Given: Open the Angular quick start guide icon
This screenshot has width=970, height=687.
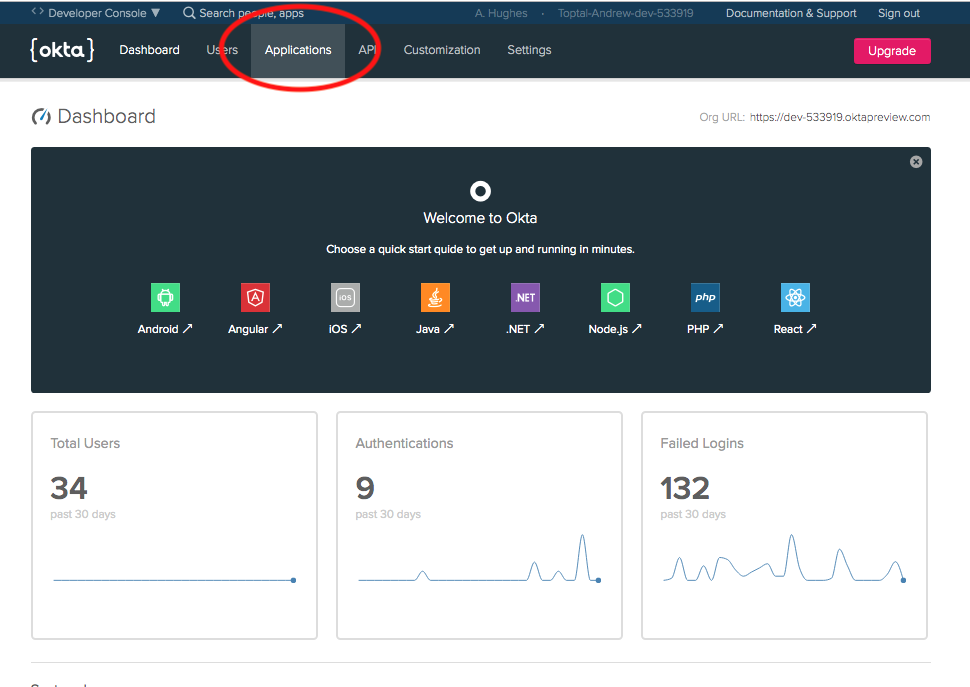Looking at the screenshot, I should pyautogui.click(x=255, y=298).
